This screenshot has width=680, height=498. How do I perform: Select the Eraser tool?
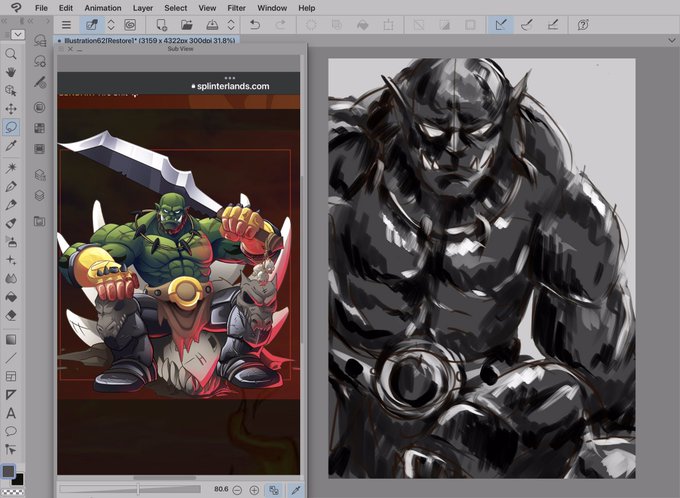pyautogui.click(x=11, y=315)
